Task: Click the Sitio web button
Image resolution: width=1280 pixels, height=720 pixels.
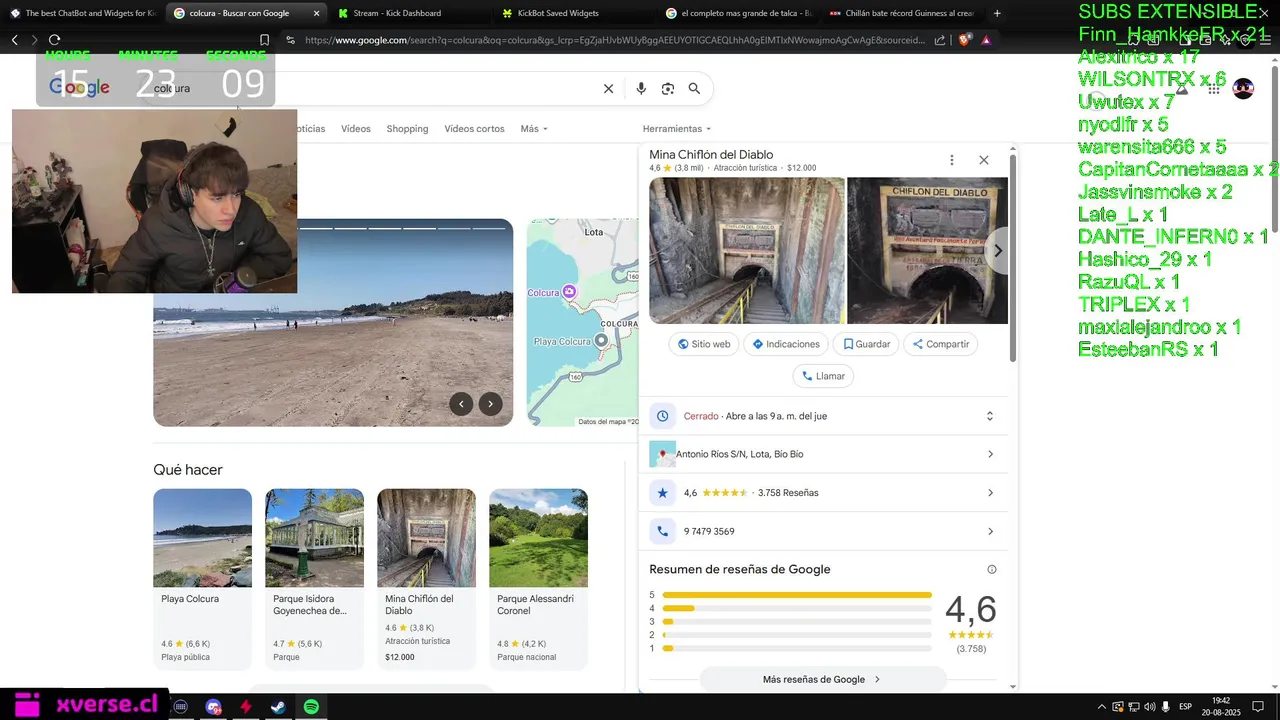Action: 704,344
